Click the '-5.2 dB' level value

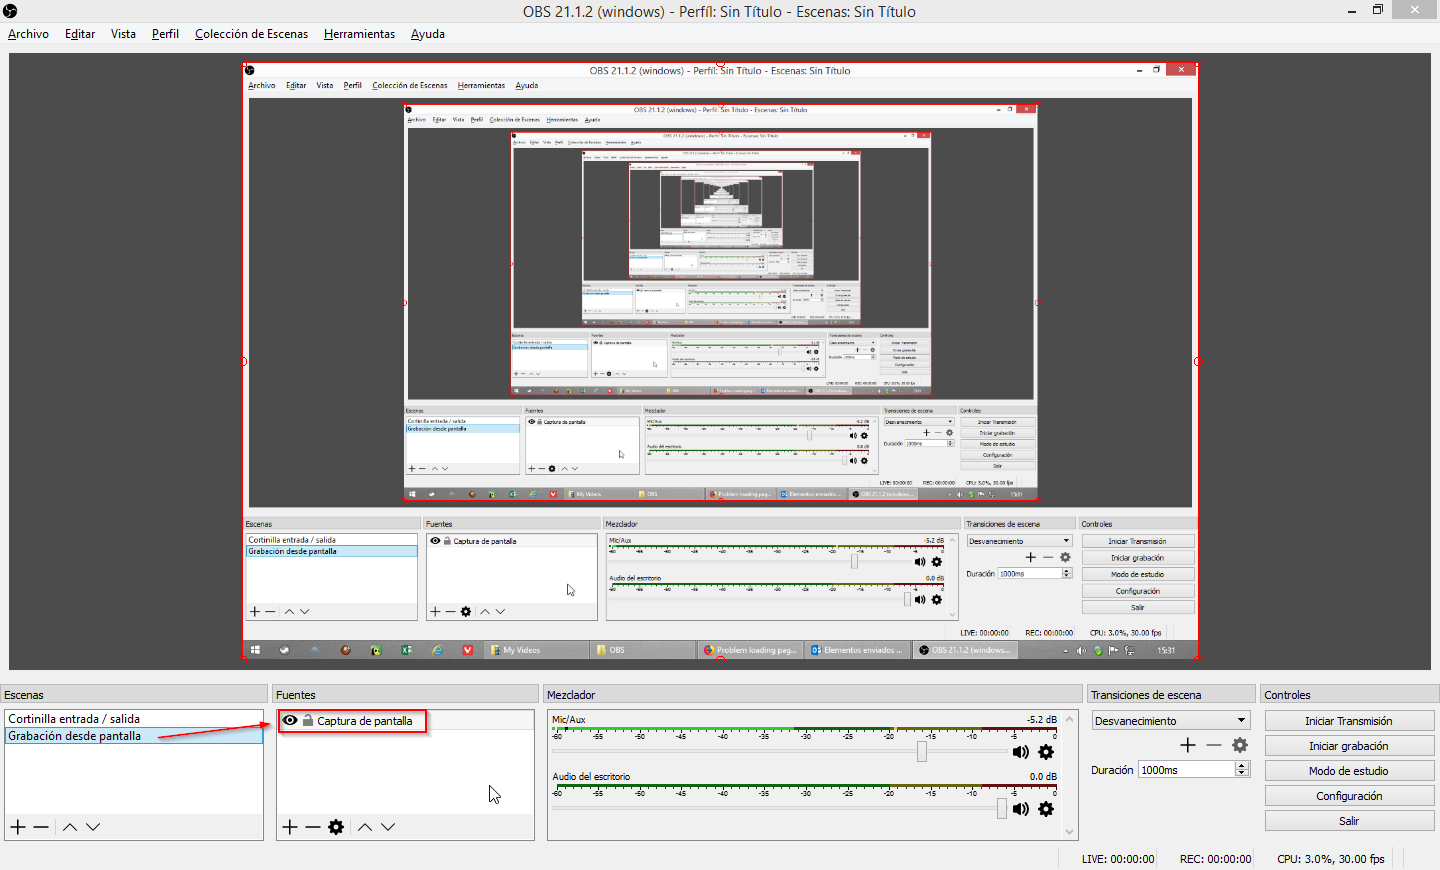click(x=1041, y=719)
